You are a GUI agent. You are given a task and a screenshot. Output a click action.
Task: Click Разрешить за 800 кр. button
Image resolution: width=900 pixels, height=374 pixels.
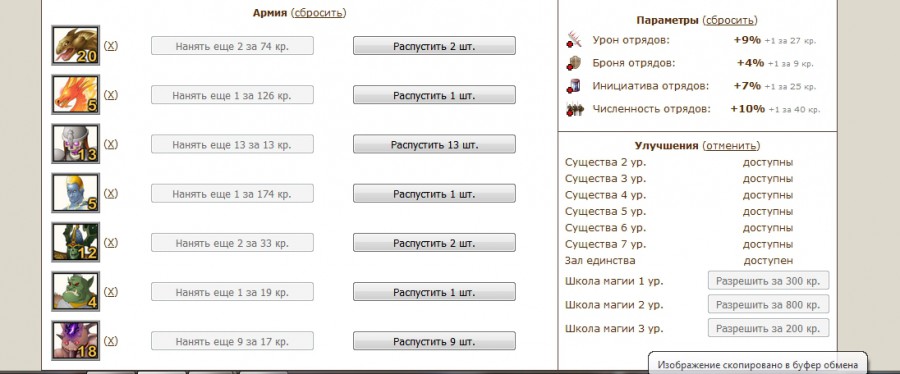pos(769,305)
